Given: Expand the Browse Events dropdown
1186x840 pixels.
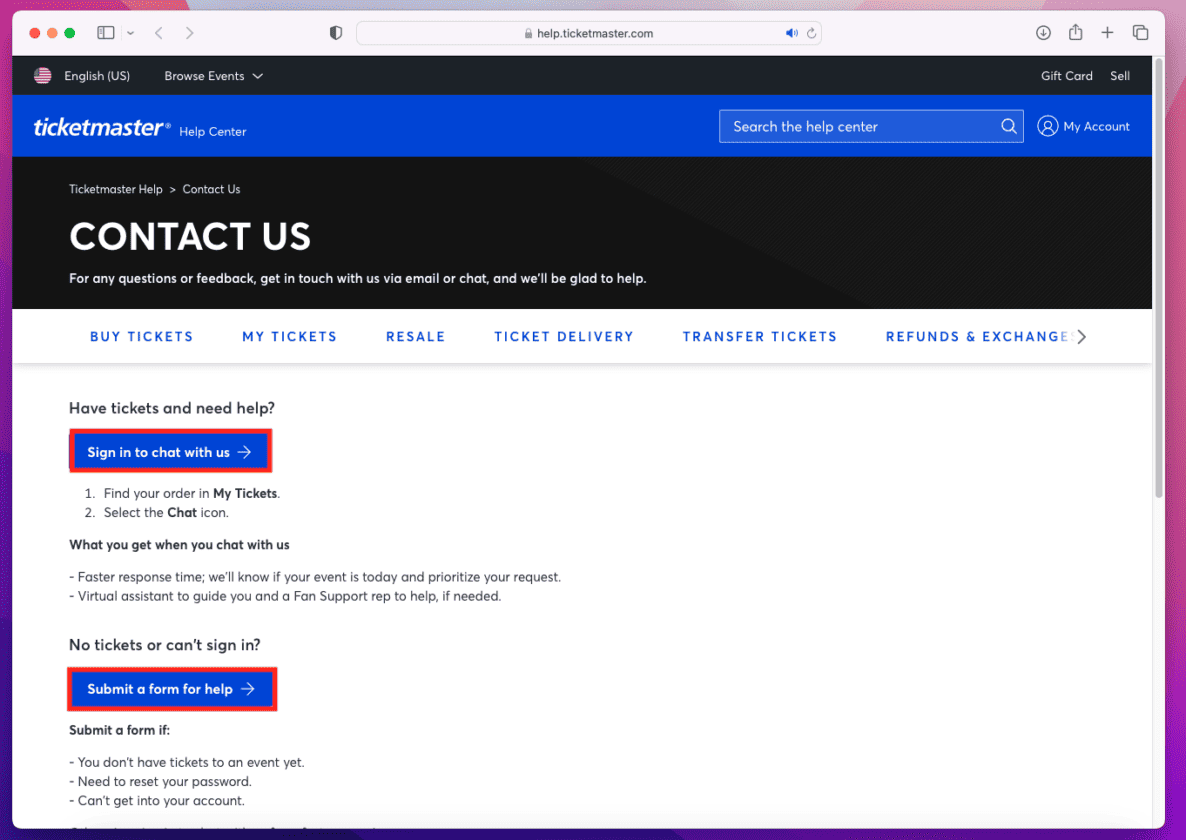Looking at the screenshot, I should pos(213,75).
